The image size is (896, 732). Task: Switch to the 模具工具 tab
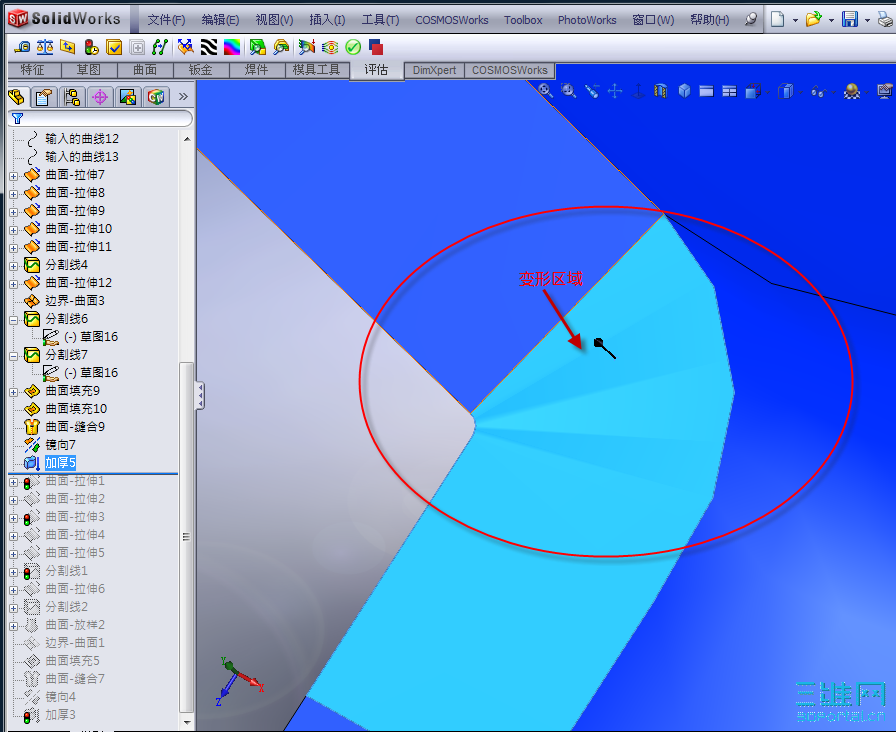click(317, 70)
